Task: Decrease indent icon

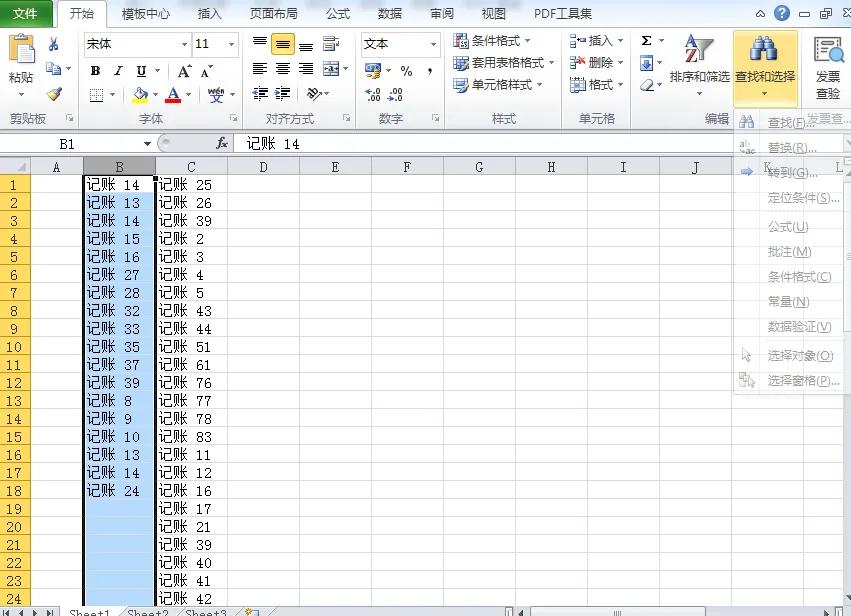Action: click(x=259, y=94)
